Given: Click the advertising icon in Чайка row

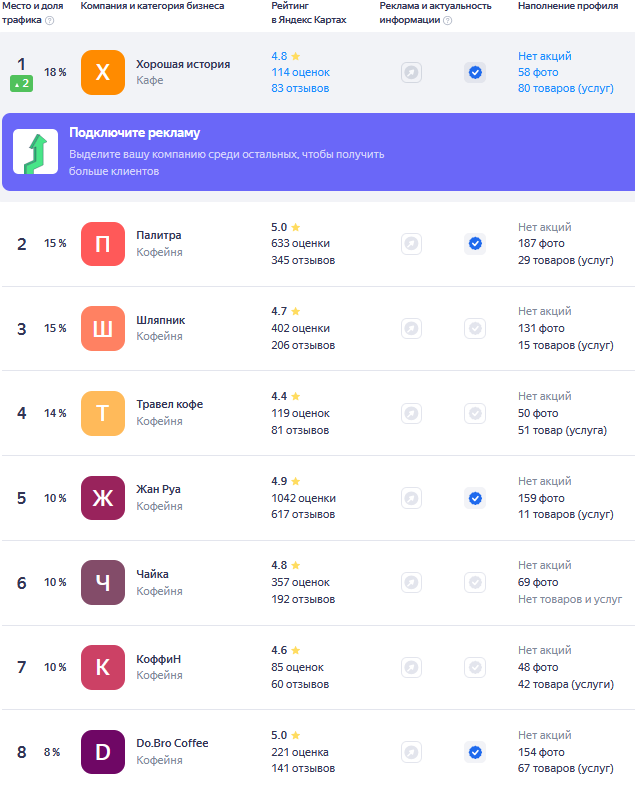Looking at the screenshot, I should pyautogui.click(x=411, y=582).
